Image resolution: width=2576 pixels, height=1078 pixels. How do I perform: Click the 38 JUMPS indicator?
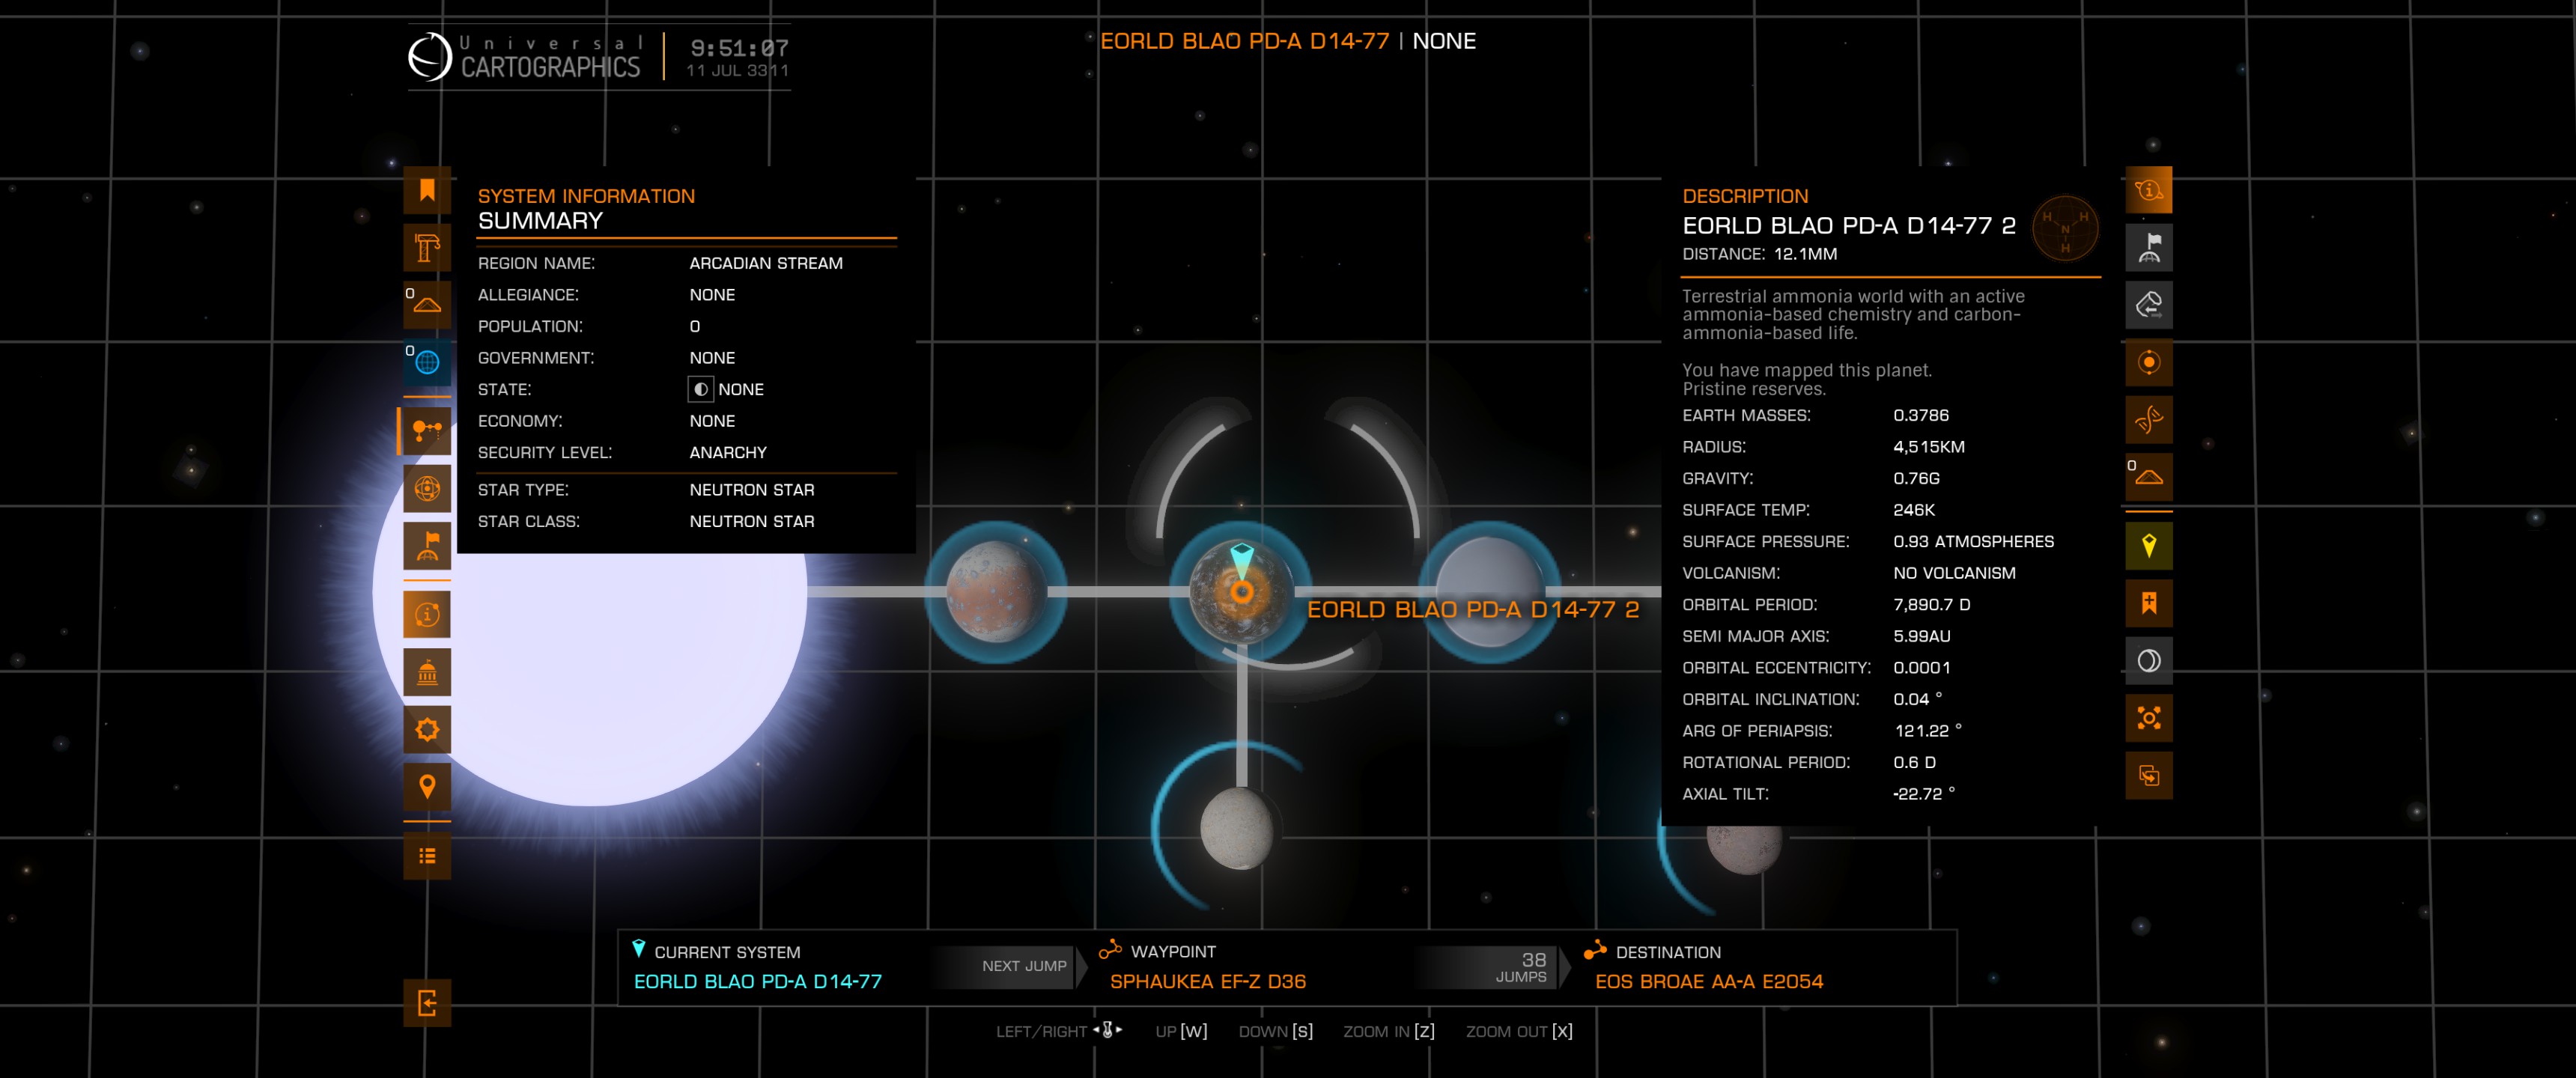[x=1521, y=967]
